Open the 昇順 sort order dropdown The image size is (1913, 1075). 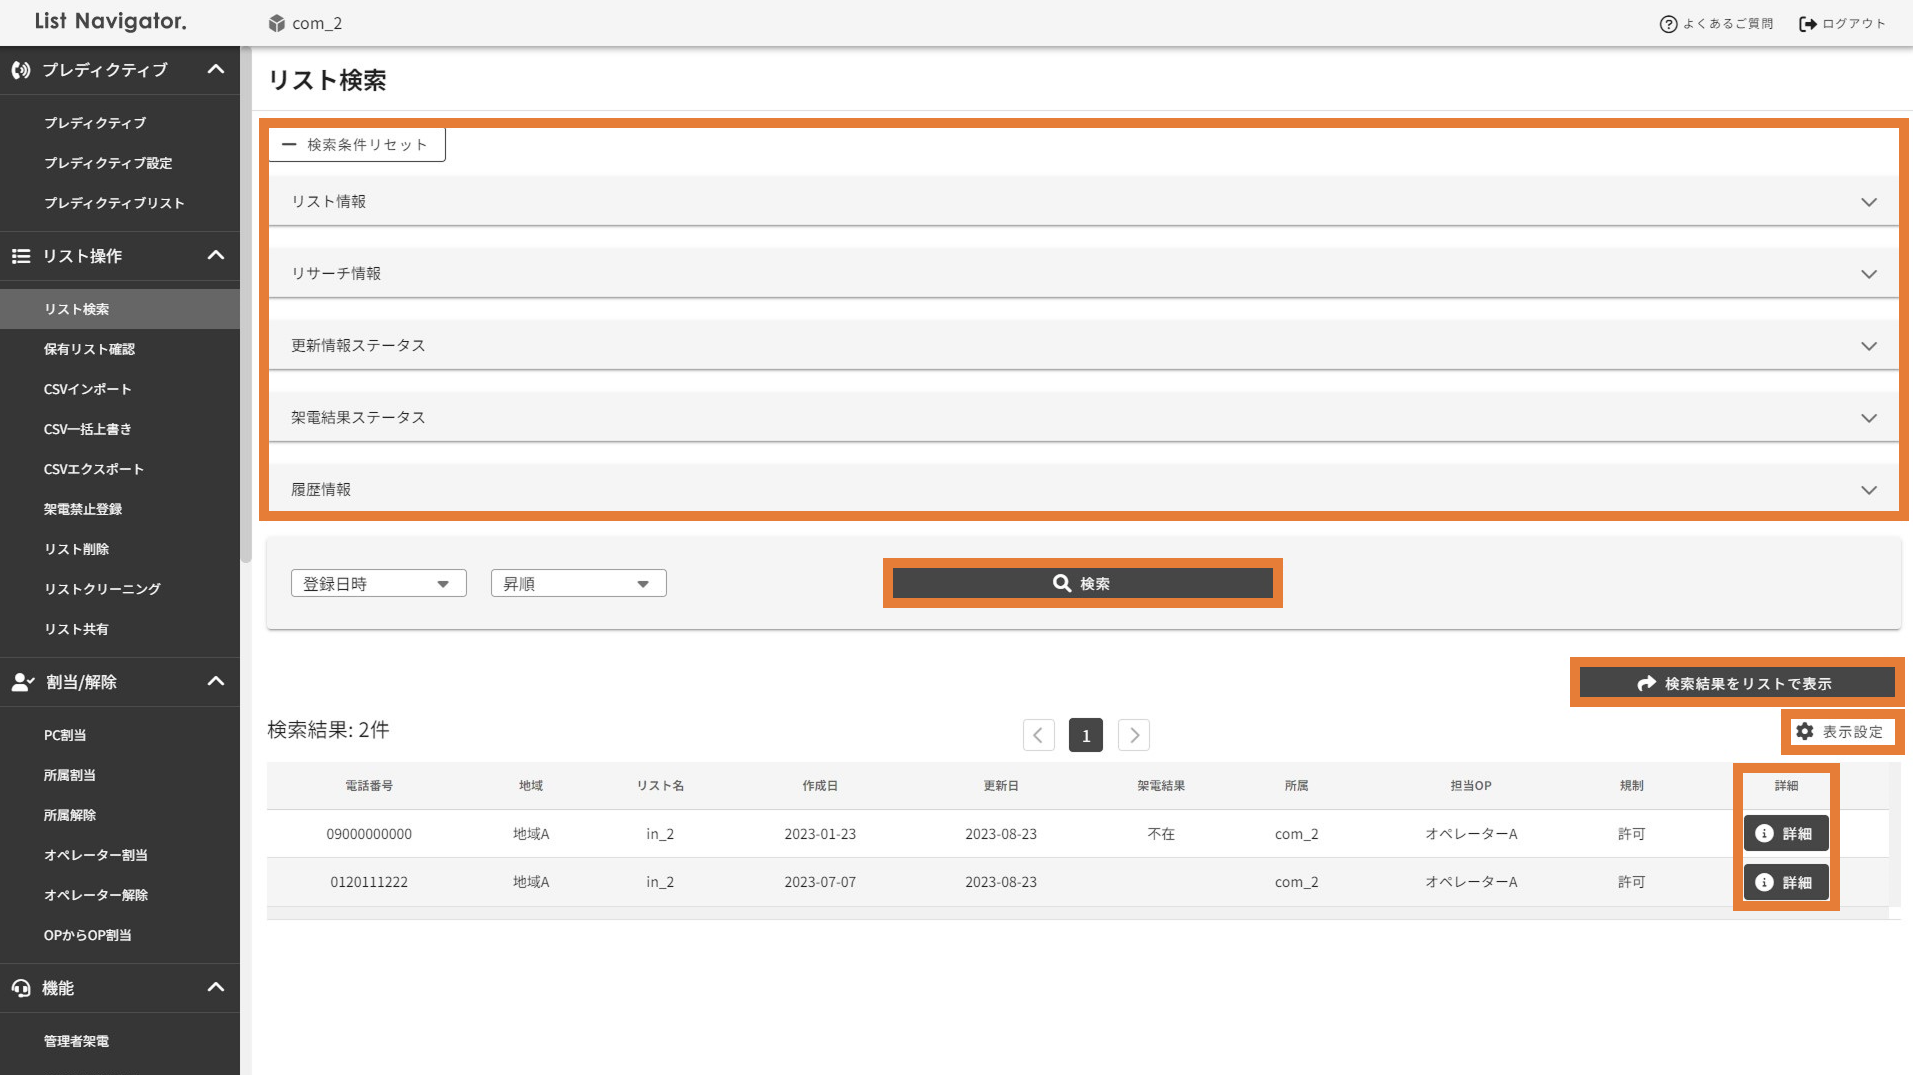pos(578,584)
